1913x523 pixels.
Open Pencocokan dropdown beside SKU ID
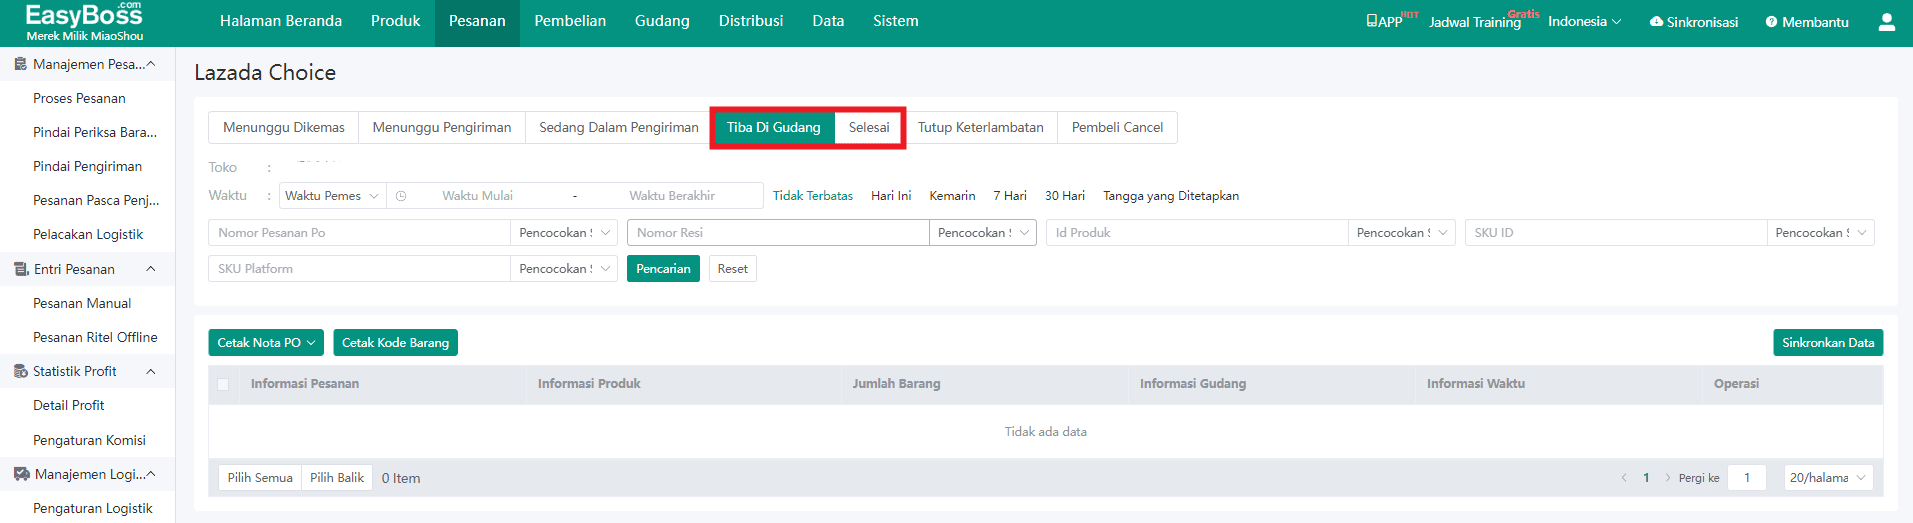coord(1820,233)
